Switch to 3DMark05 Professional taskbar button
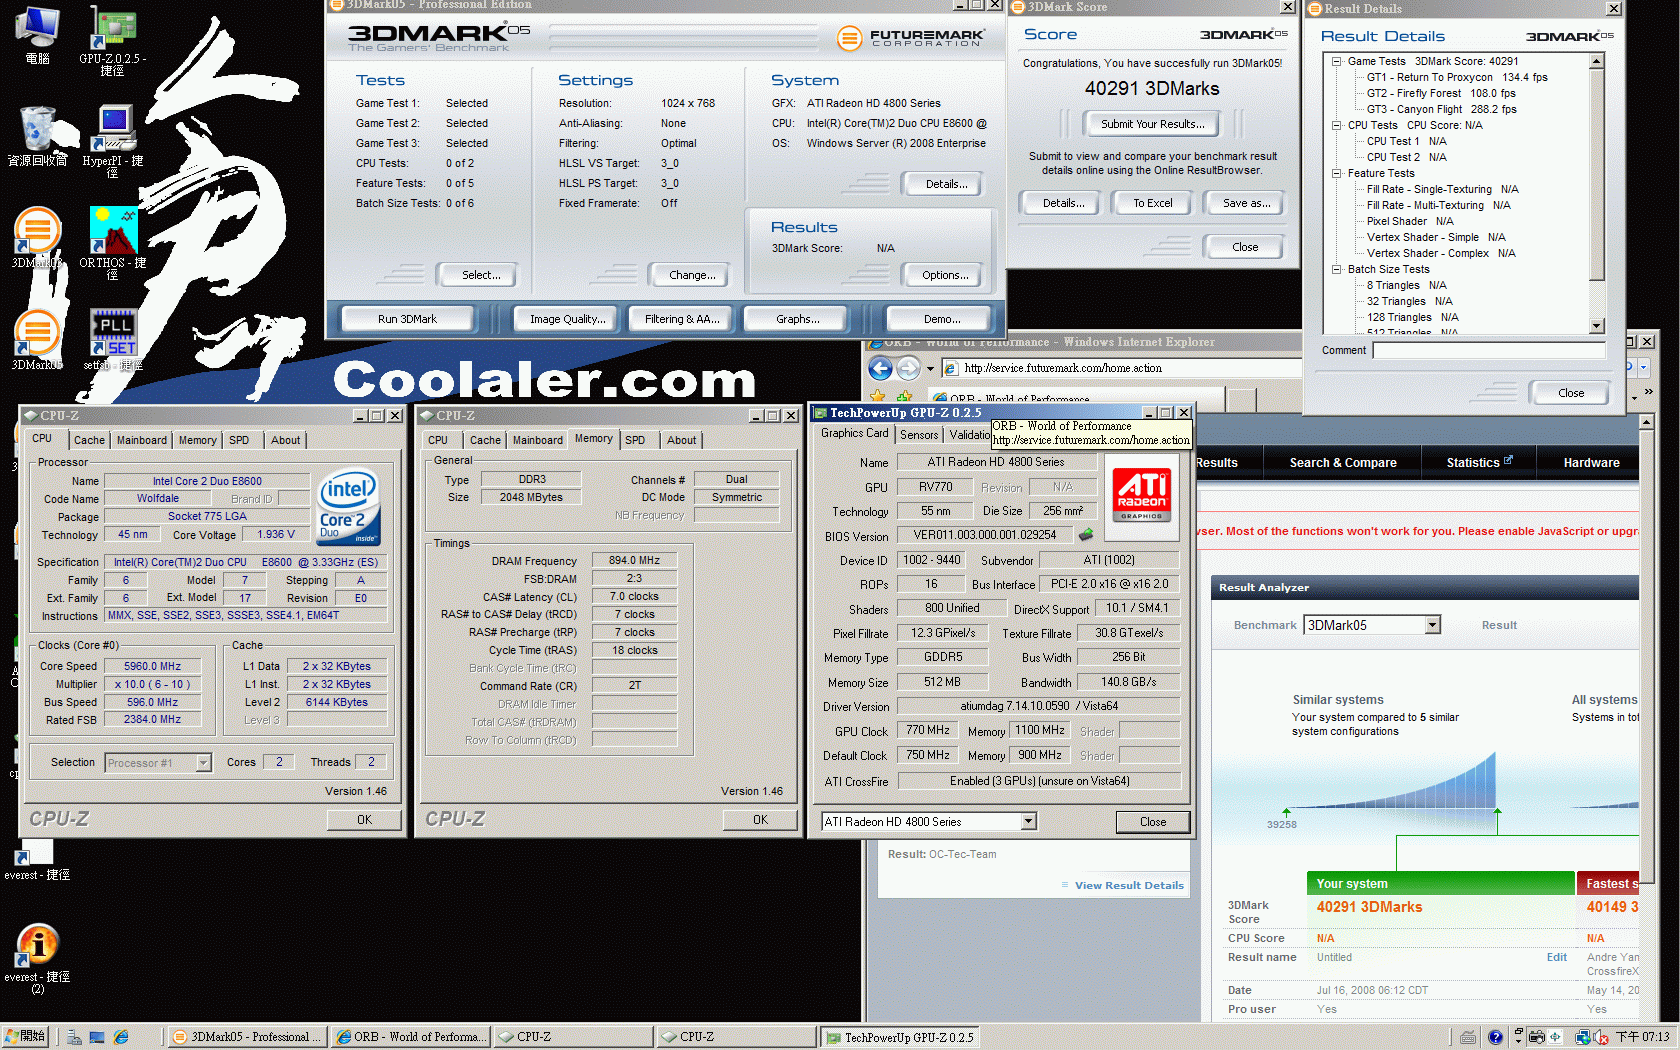Image resolution: width=1680 pixels, height=1050 pixels. coord(247,1037)
